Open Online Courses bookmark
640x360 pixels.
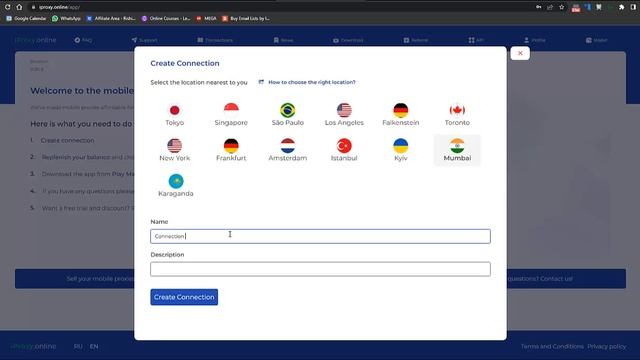(166, 18)
